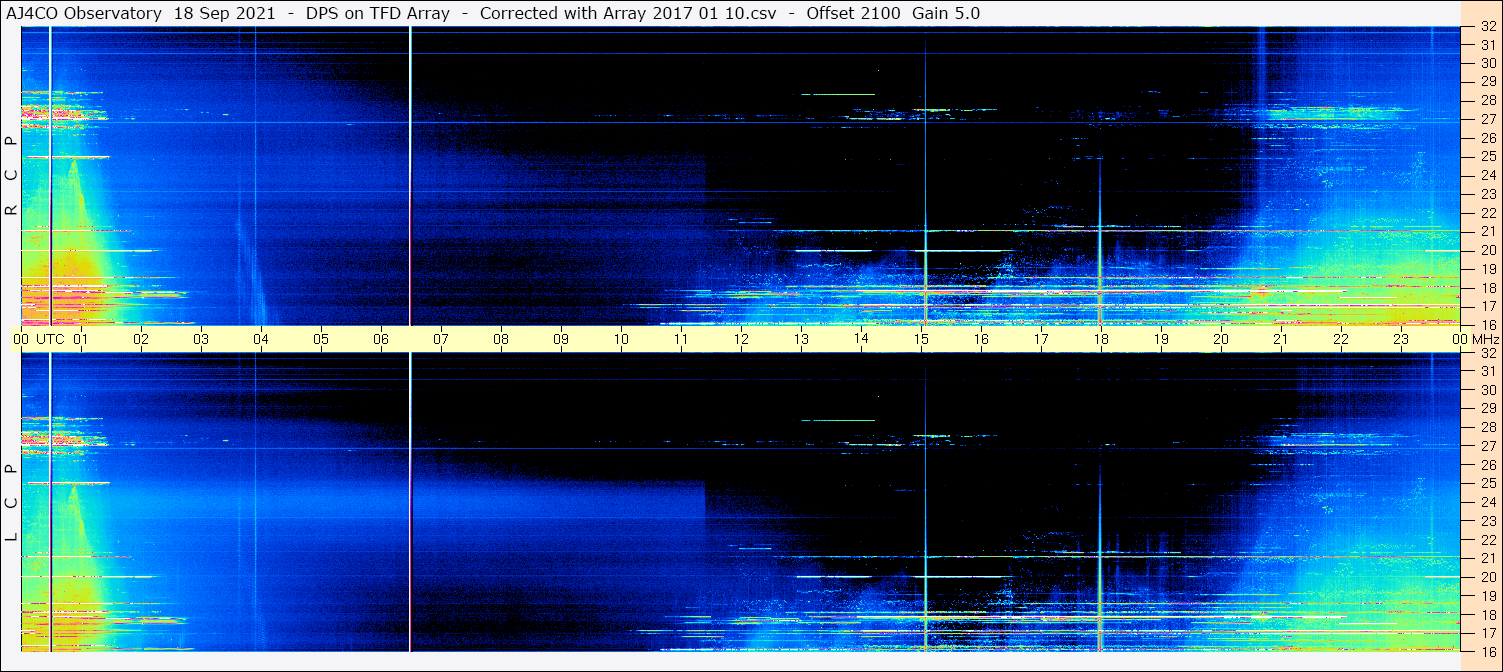Select hour 23 on the time axis
Image resolution: width=1503 pixels, height=672 pixels.
[x=1401, y=339]
